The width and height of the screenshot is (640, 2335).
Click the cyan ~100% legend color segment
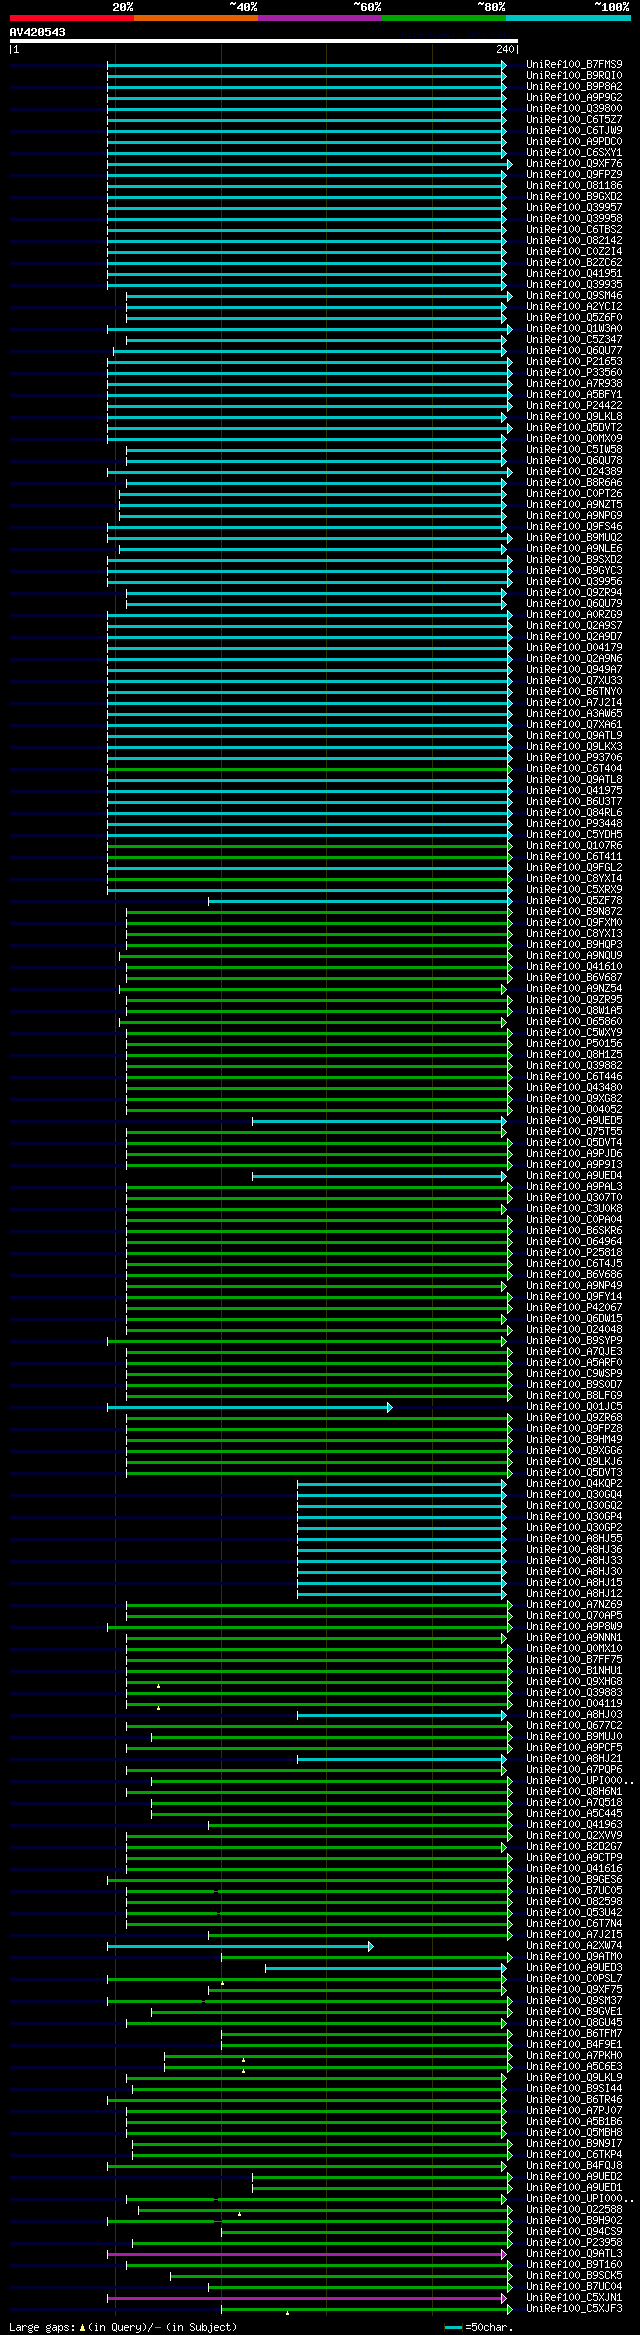pos(567,18)
